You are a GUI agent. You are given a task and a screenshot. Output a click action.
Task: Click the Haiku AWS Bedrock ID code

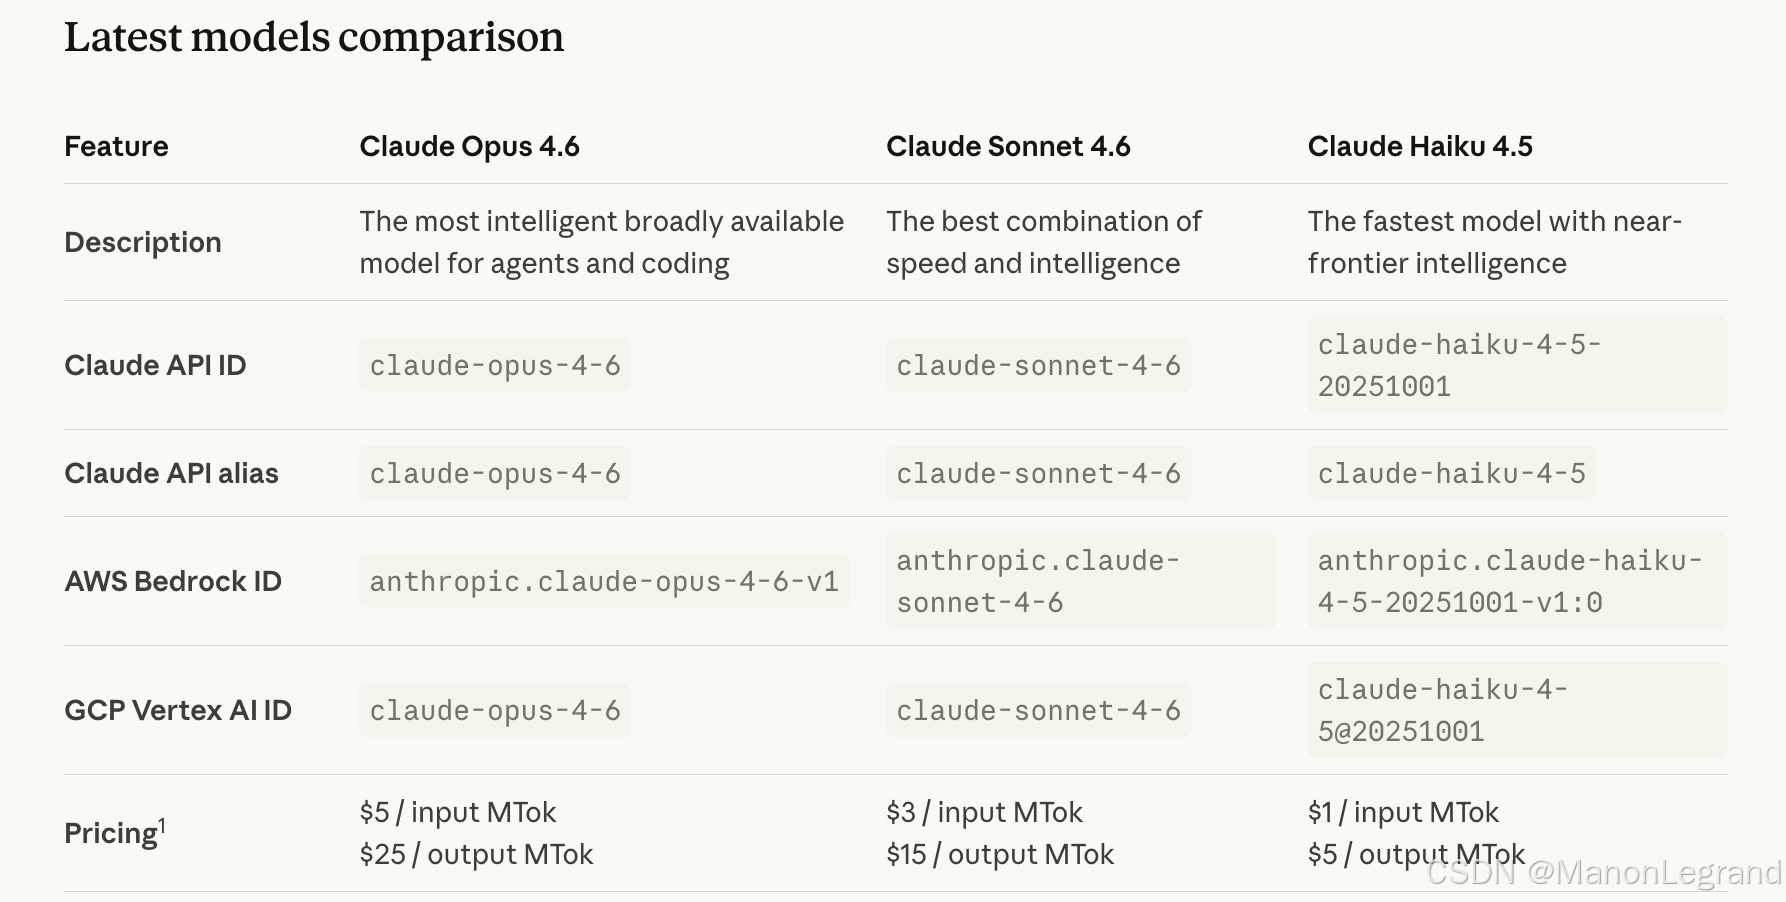[1509, 582]
